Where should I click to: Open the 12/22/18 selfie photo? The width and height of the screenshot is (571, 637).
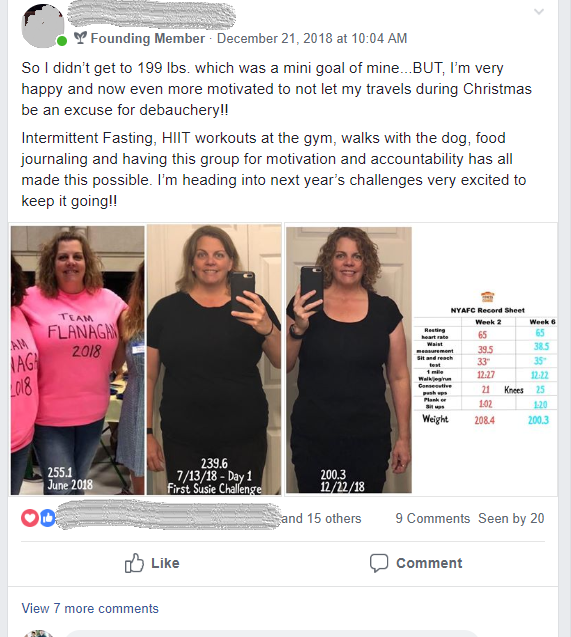pyautogui.click(x=349, y=360)
